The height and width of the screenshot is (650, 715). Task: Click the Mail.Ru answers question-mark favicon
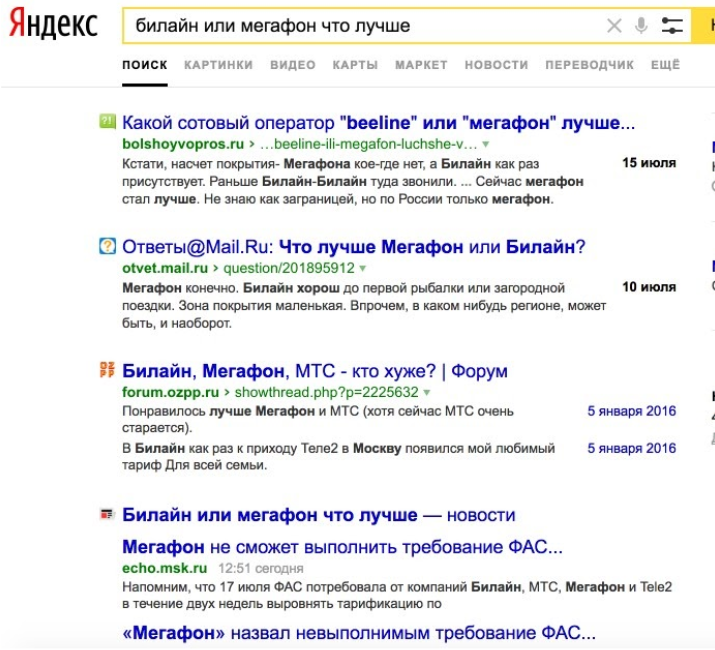click(x=108, y=246)
